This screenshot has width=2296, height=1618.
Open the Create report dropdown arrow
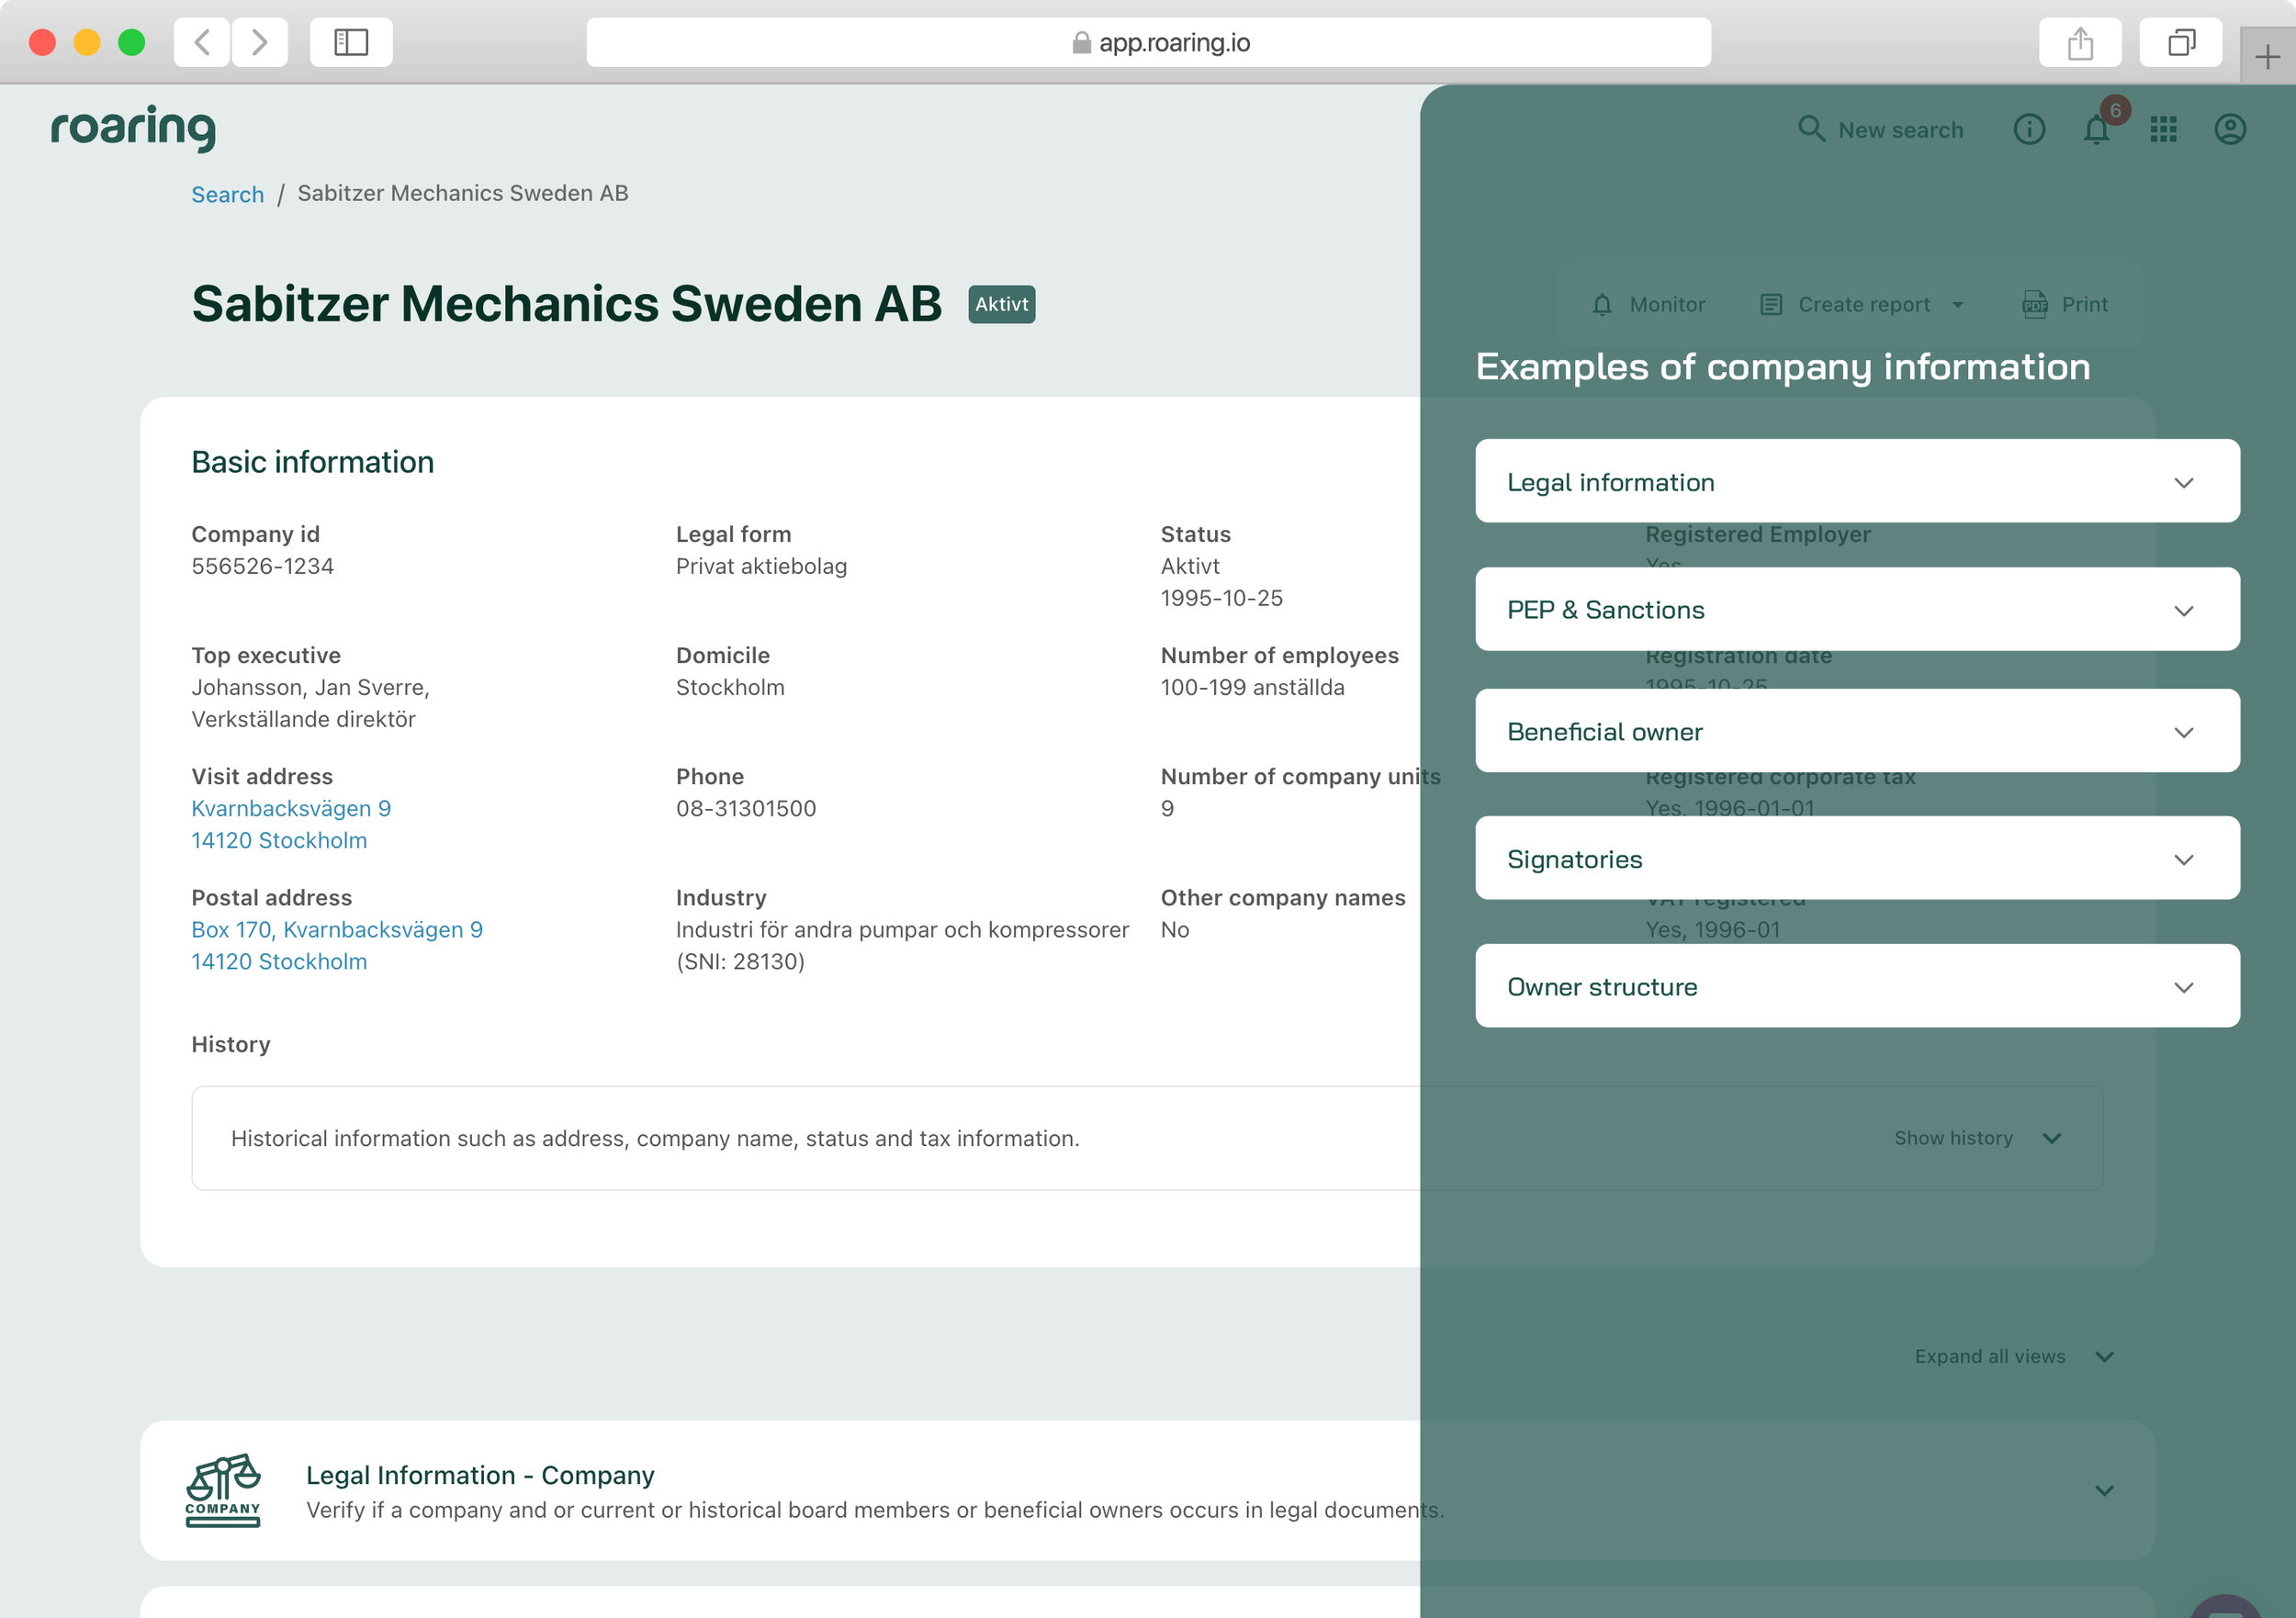[x=1958, y=305]
